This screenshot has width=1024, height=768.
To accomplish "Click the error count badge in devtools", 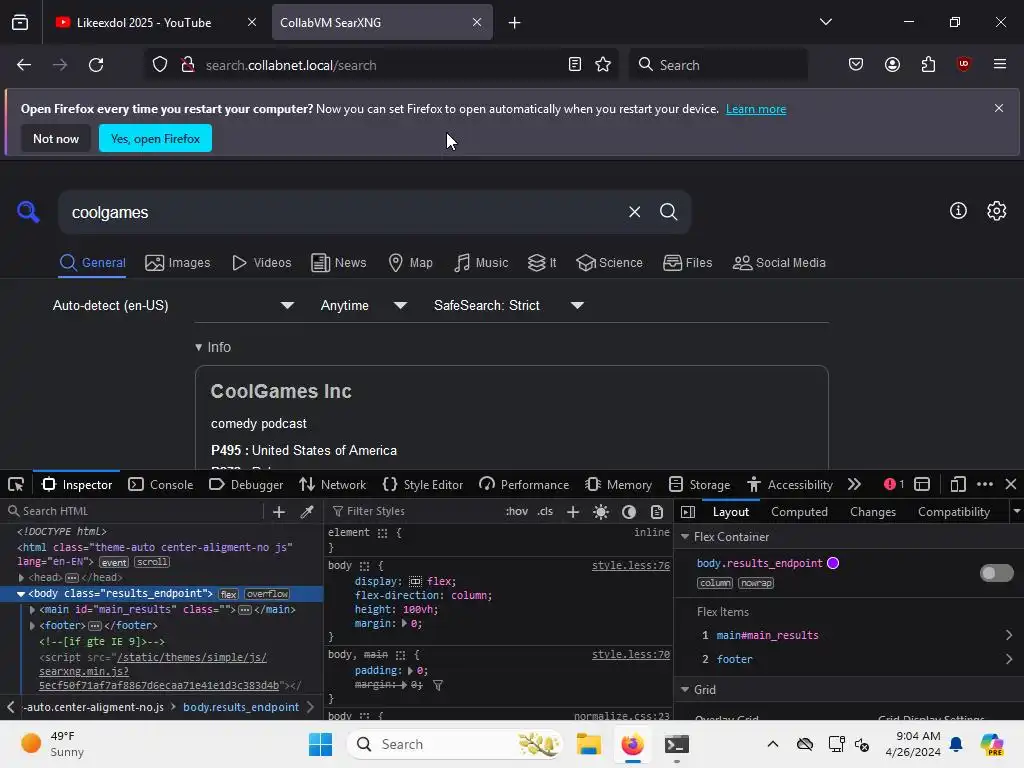I will coord(894,485).
